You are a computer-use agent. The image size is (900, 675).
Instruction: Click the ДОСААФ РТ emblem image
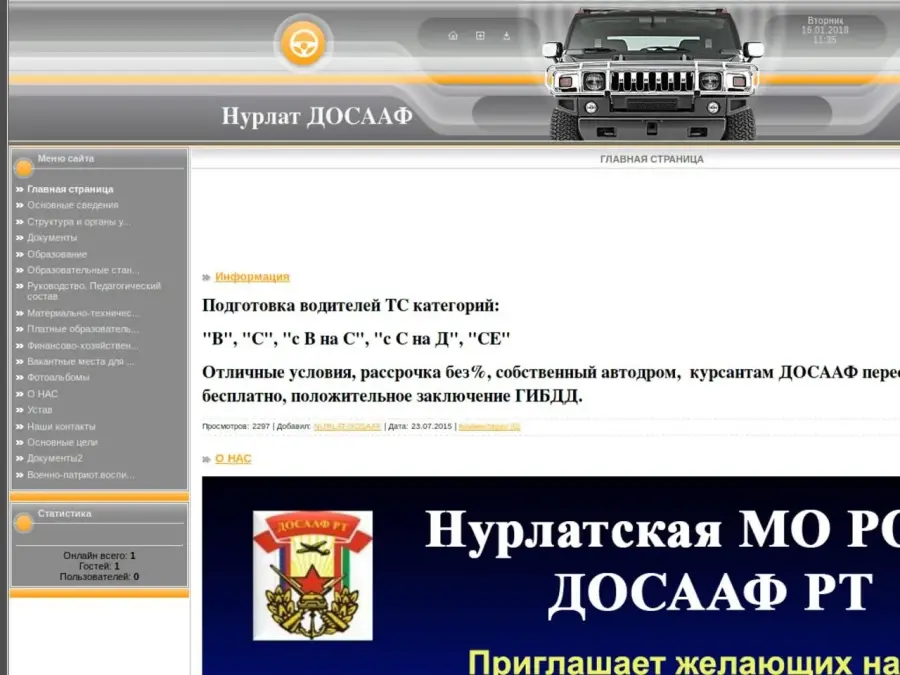[x=312, y=575]
